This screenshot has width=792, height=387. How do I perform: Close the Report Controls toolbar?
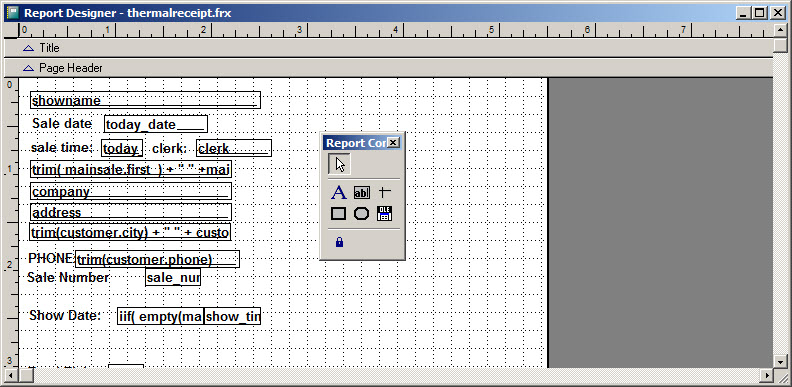[x=393, y=142]
